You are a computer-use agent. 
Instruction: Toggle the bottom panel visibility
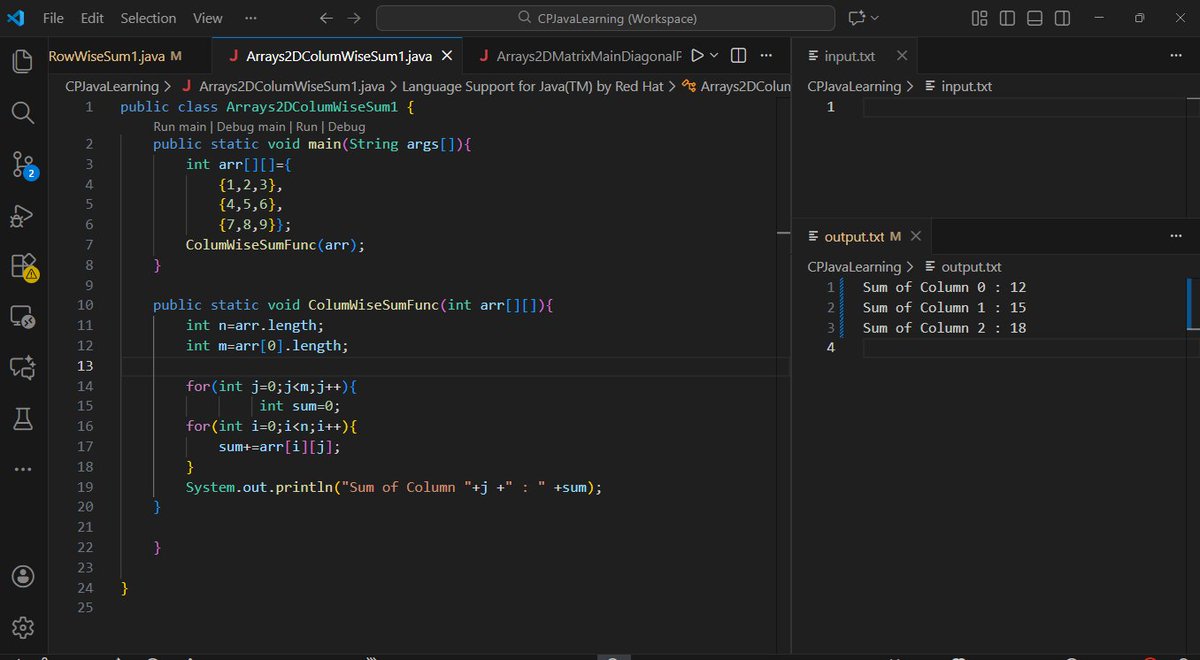1034,18
